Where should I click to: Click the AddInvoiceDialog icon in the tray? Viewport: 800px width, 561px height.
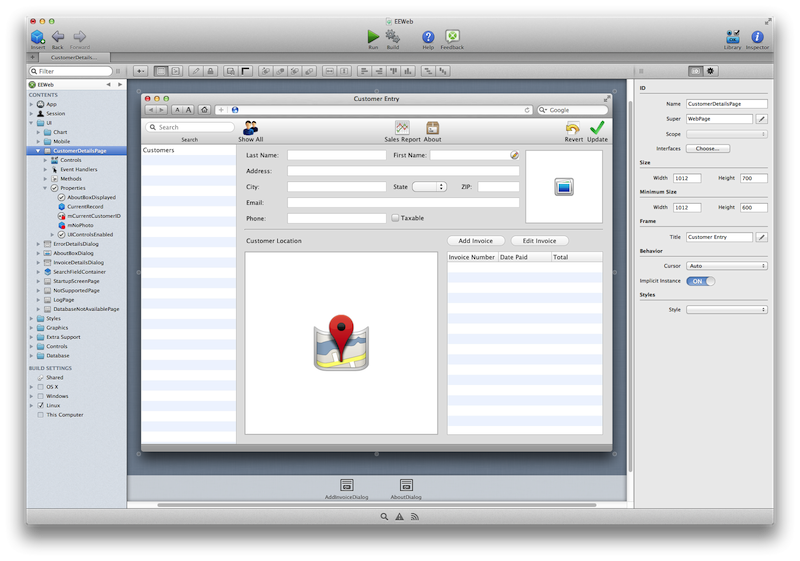click(346, 484)
